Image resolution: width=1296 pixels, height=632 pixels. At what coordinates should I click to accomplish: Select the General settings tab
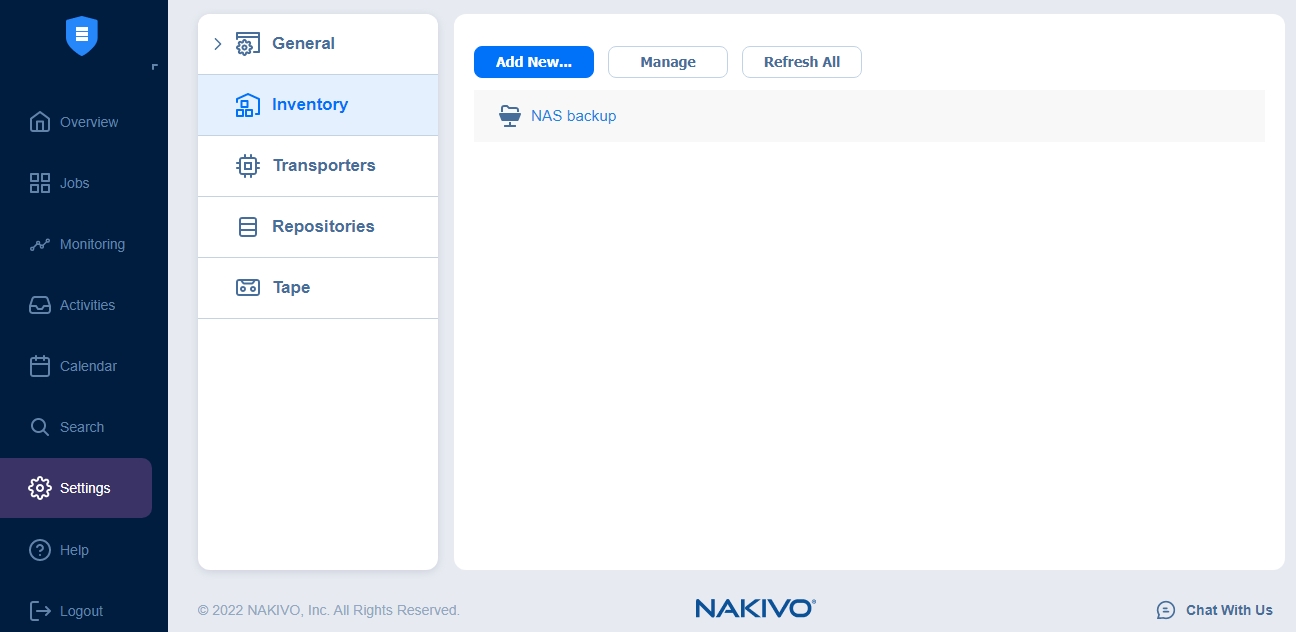(x=303, y=43)
